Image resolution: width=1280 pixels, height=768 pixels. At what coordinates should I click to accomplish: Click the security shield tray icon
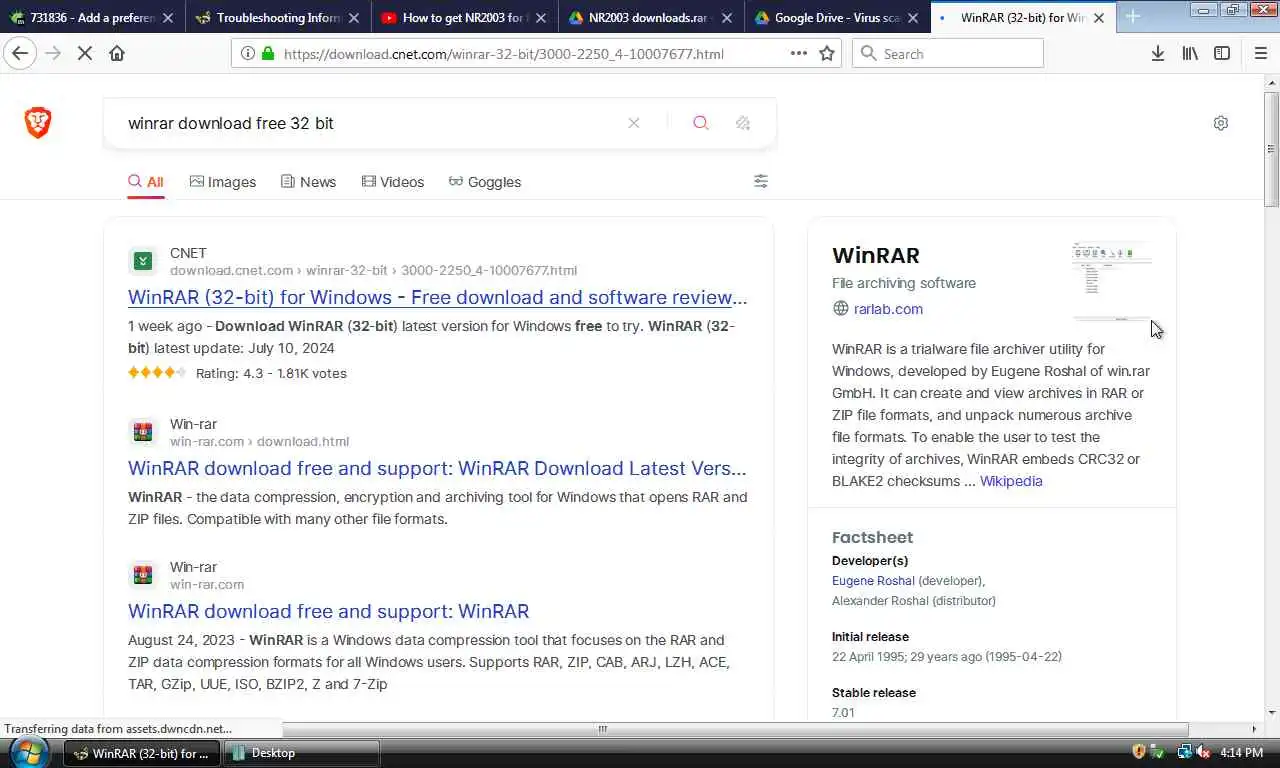click(x=1139, y=752)
